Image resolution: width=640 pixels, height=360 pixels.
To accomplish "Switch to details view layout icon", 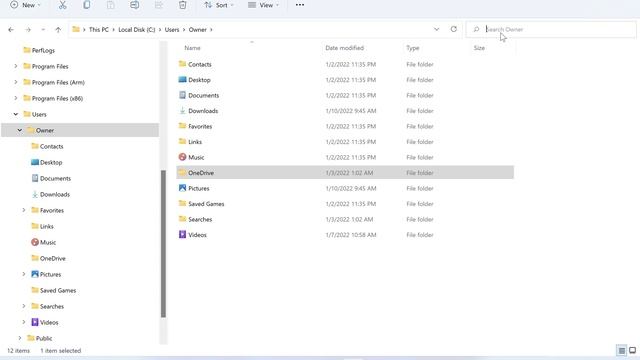I will (x=622, y=351).
